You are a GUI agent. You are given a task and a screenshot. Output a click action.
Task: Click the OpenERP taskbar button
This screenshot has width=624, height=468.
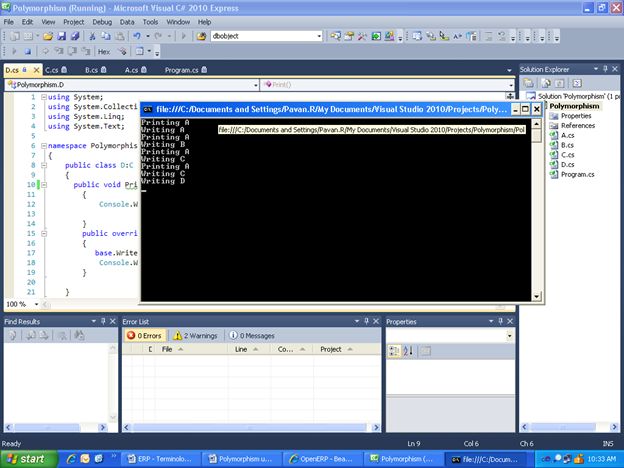[321, 458]
